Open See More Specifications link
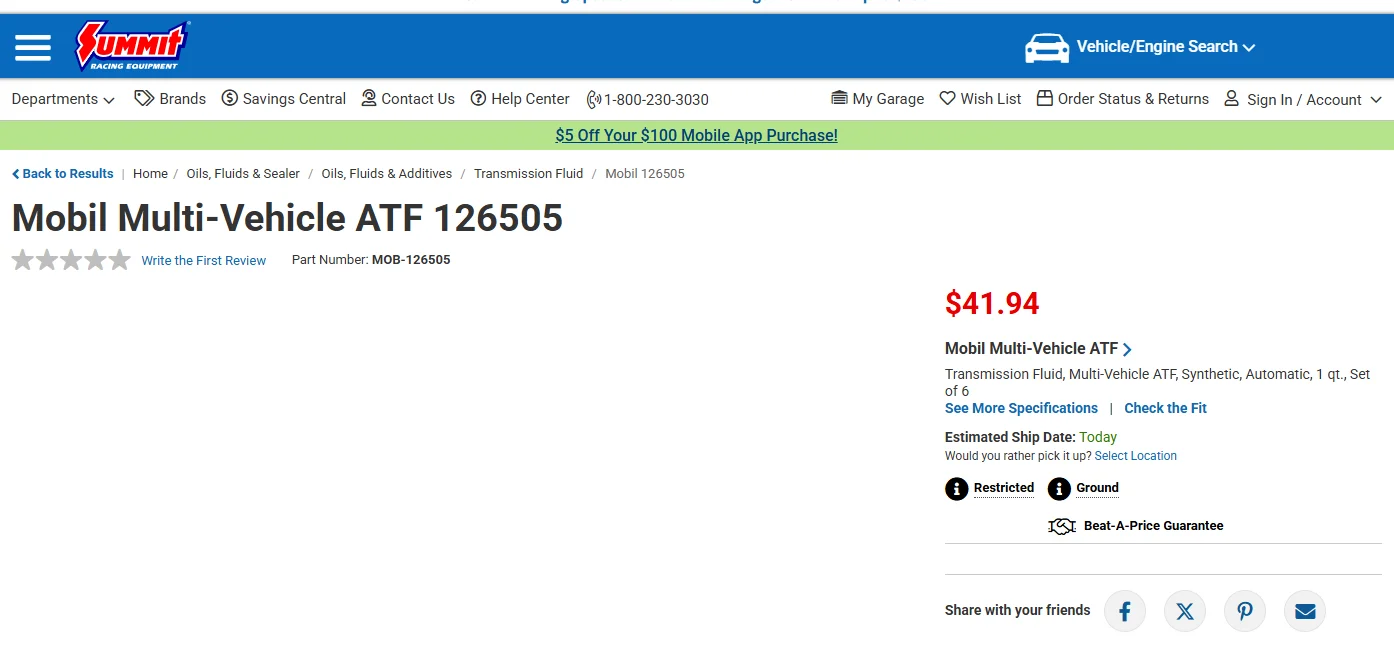The width and height of the screenshot is (1394, 650). tap(1021, 408)
